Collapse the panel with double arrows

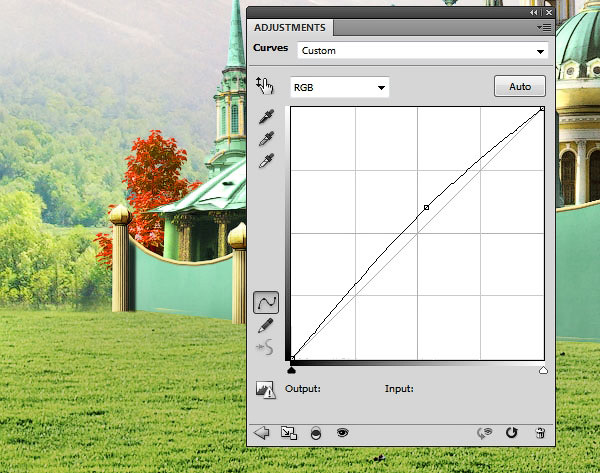coord(534,13)
